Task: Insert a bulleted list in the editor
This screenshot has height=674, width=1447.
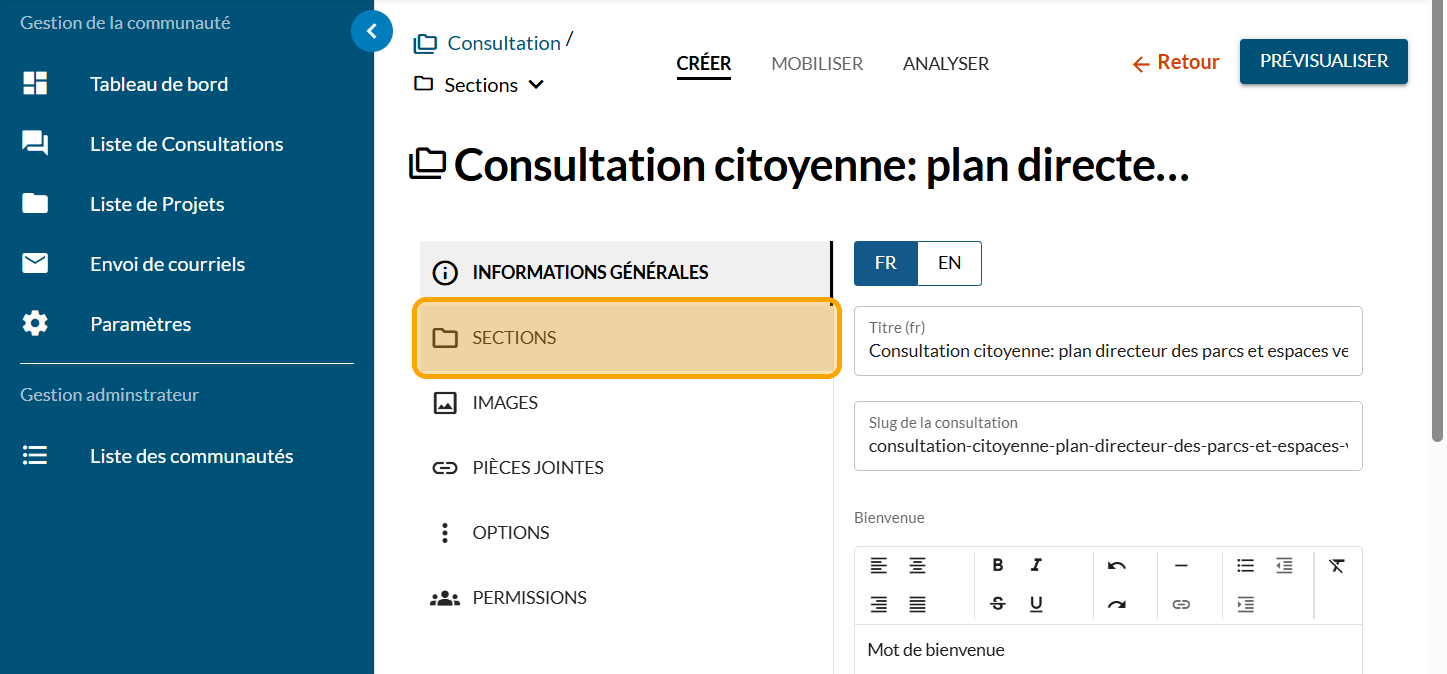Action: click(1245, 565)
